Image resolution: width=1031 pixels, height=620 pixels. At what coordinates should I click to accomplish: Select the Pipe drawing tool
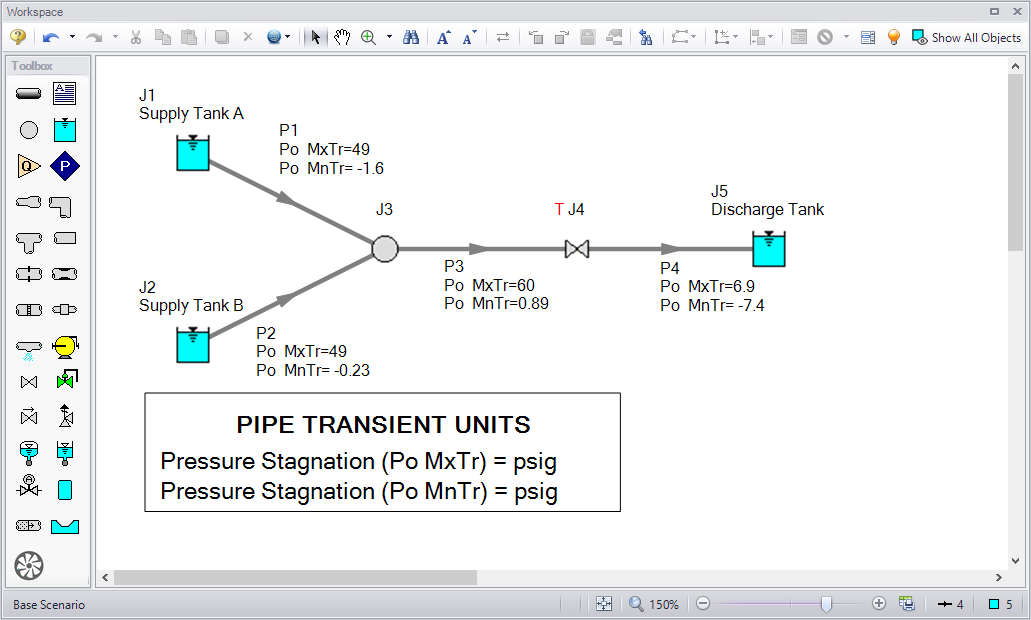28,93
